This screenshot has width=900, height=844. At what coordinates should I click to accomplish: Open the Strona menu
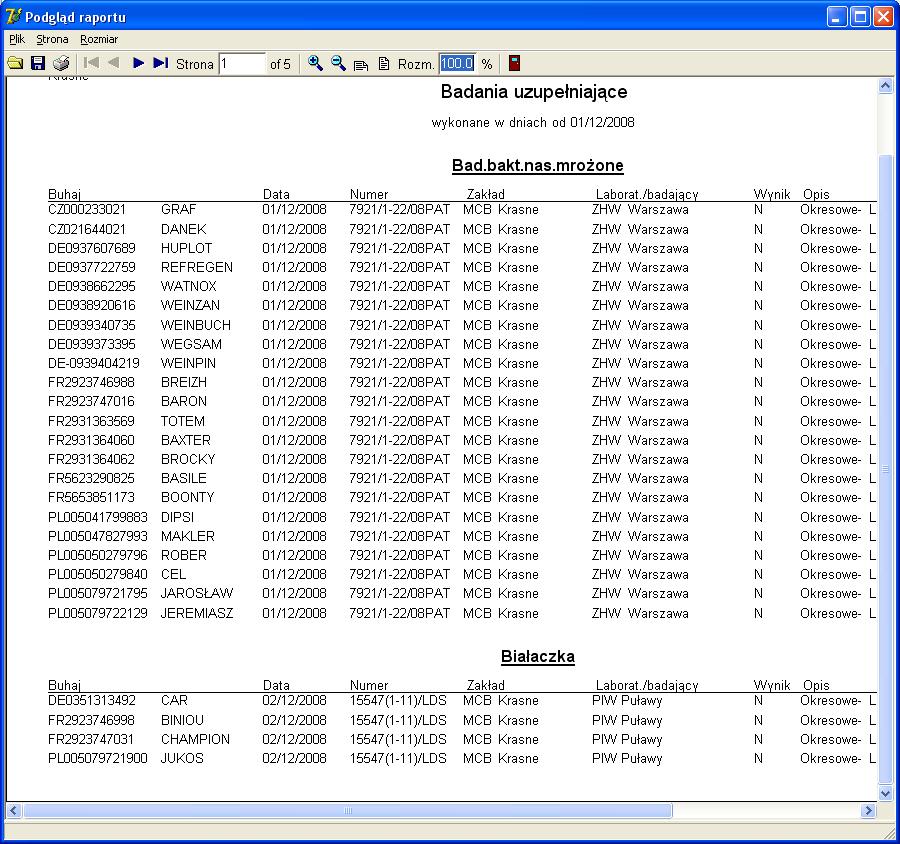point(52,39)
